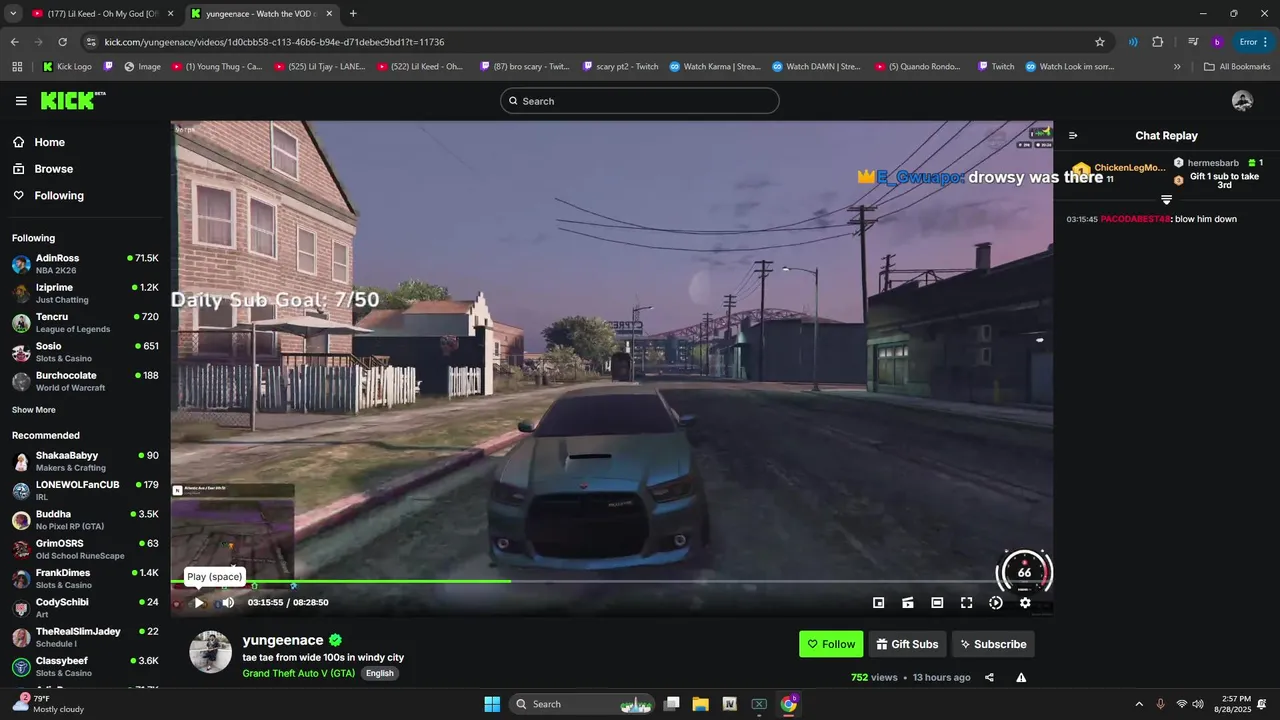The image size is (1280, 720).
Task: Open AdinRoss channel in Following list
Action: tap(85, 264)
